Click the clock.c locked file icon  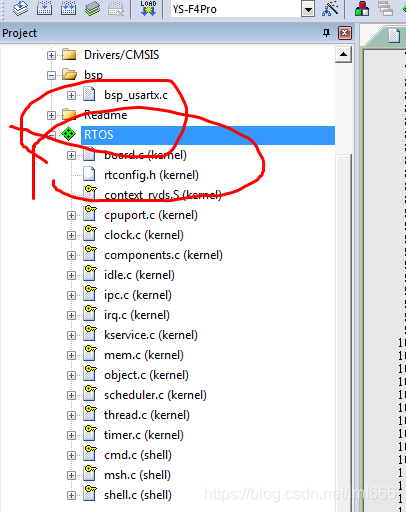click(x=90, y=233)
